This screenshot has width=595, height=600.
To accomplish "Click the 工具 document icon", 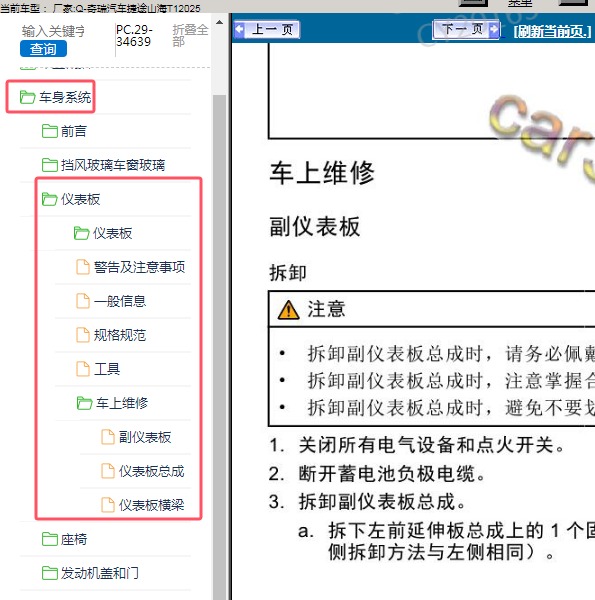I will coord(83,369).
